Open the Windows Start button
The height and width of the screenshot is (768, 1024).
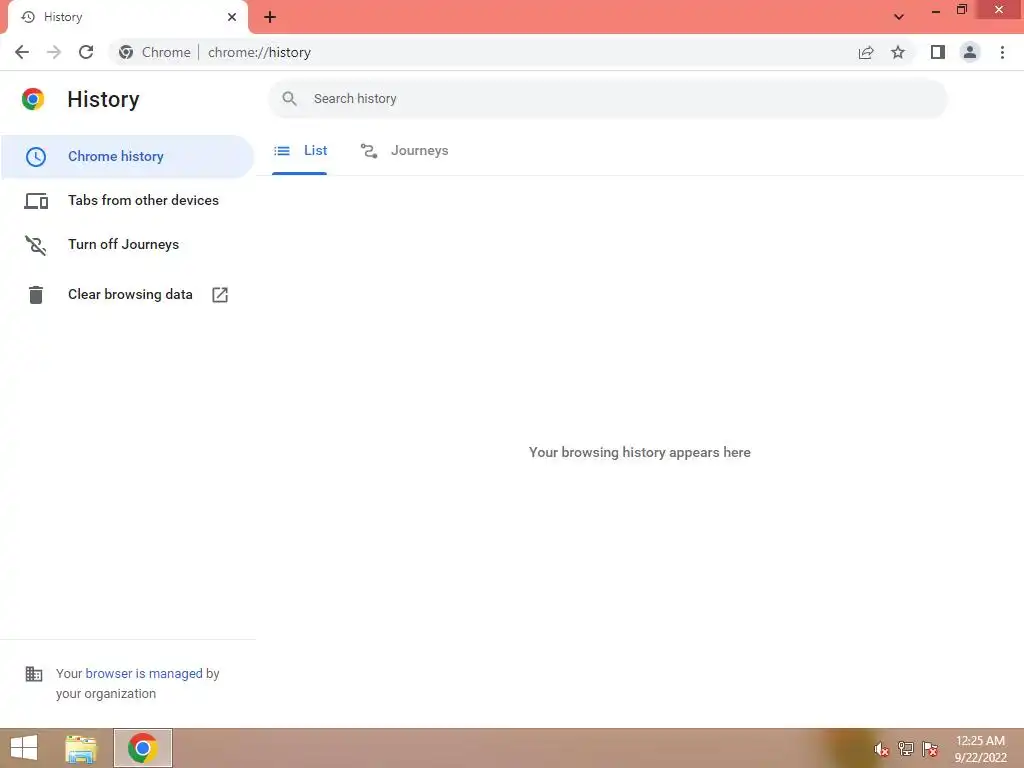(x=24, y=748)
